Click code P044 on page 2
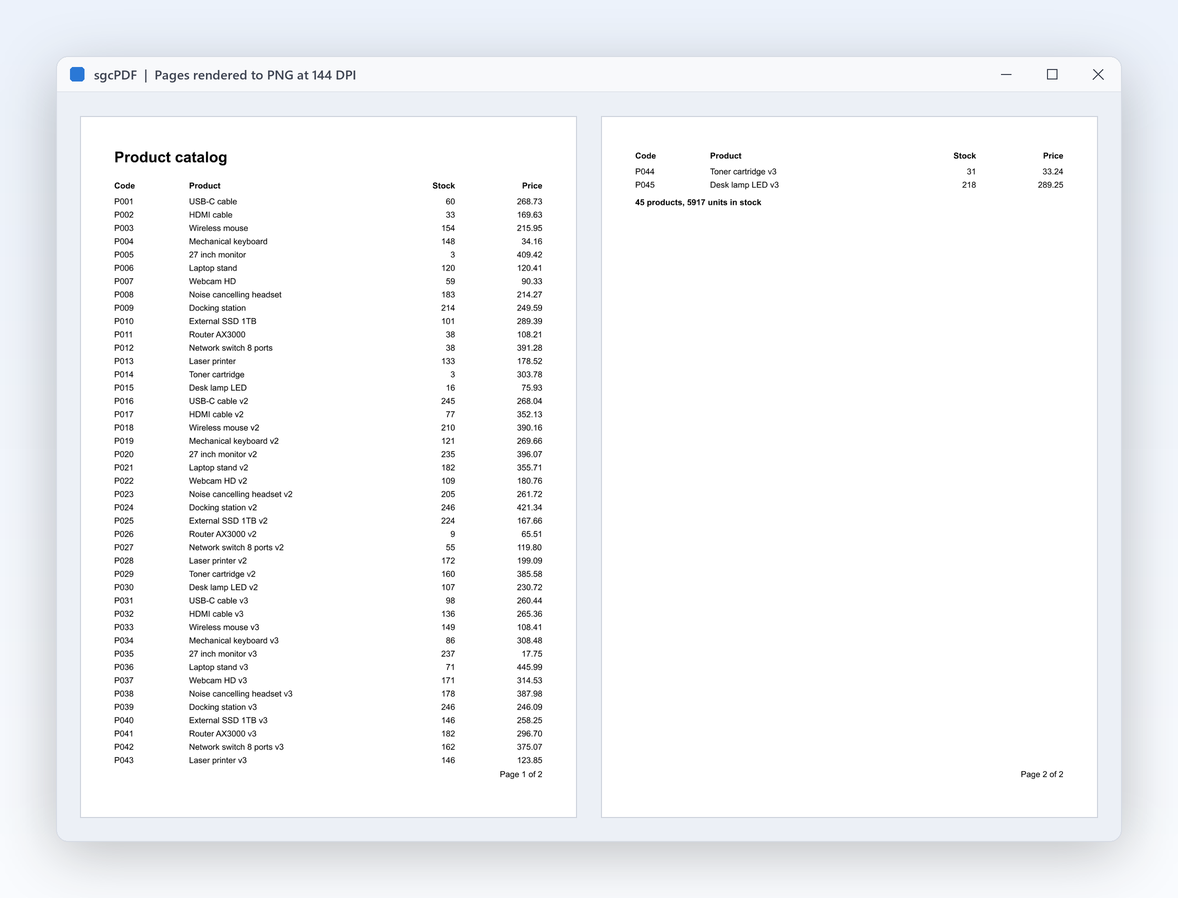 [x=645, y=172]
